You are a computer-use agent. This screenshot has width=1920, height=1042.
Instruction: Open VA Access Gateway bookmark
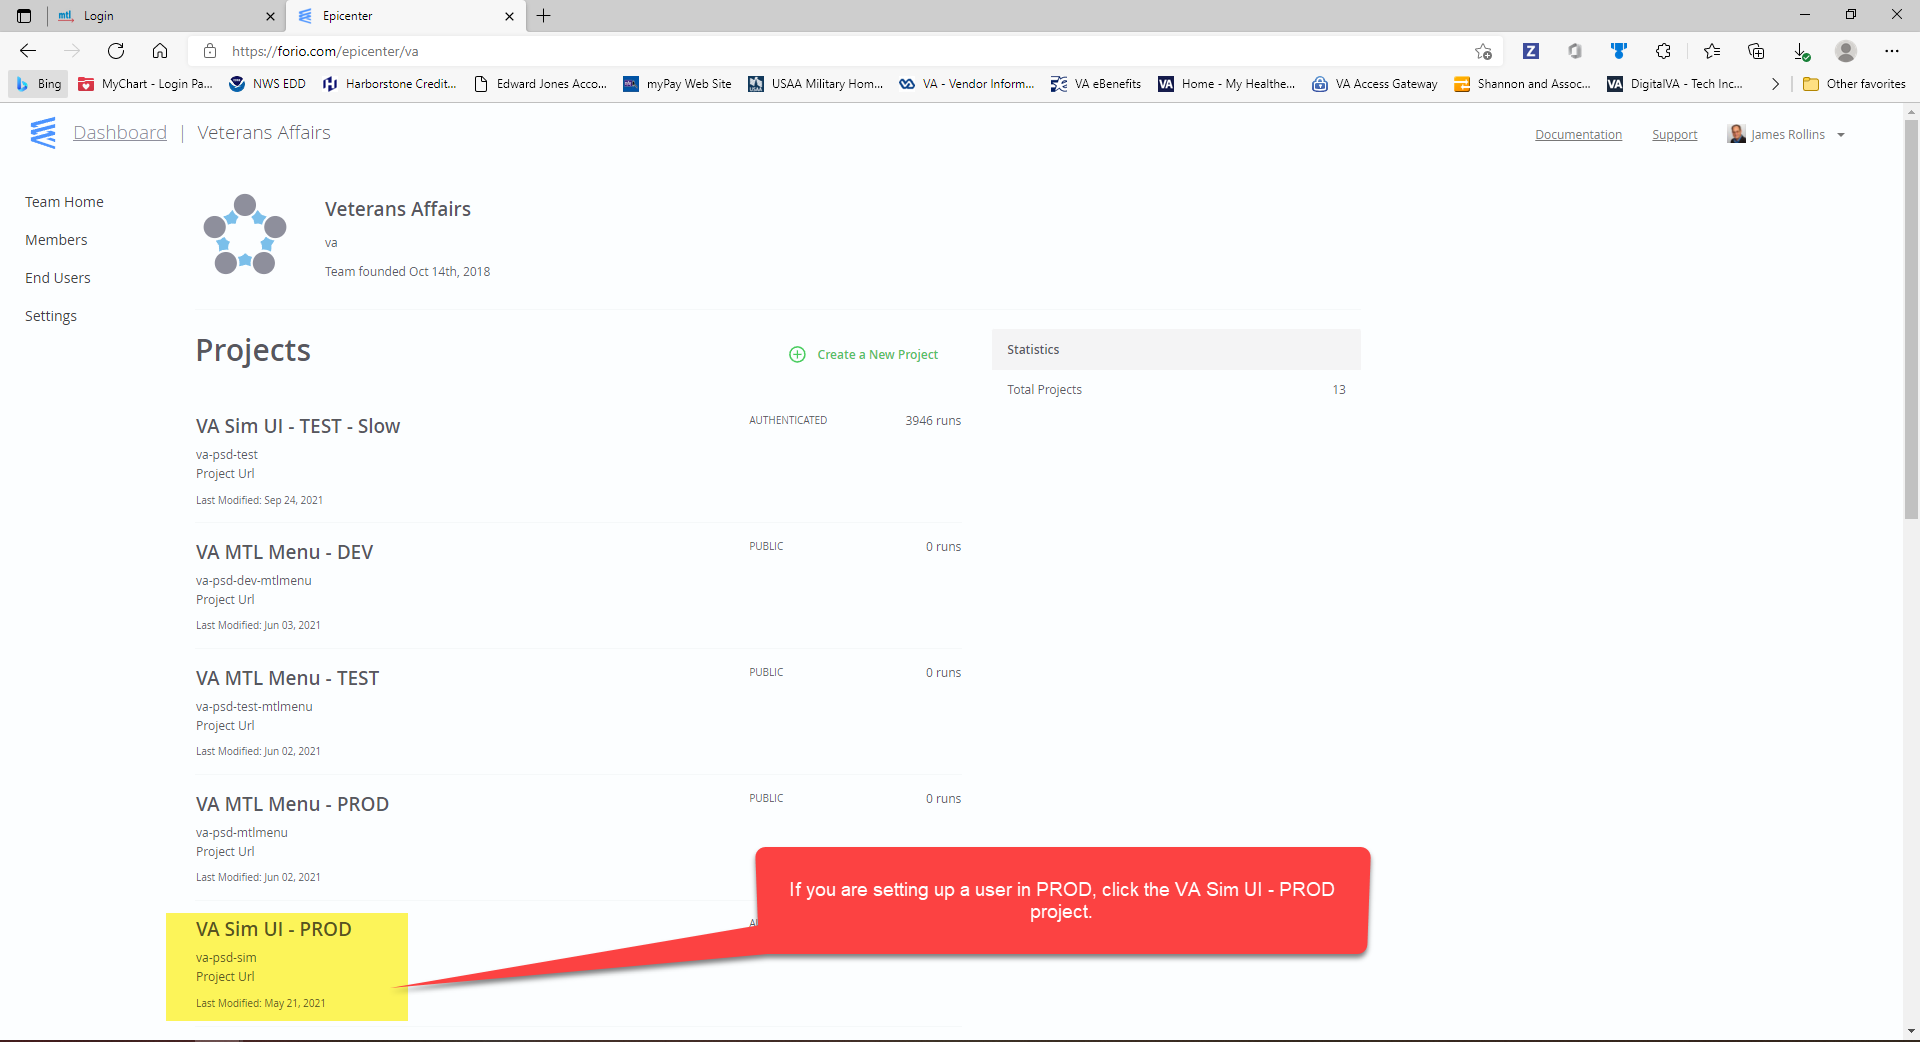point(1374,84)
